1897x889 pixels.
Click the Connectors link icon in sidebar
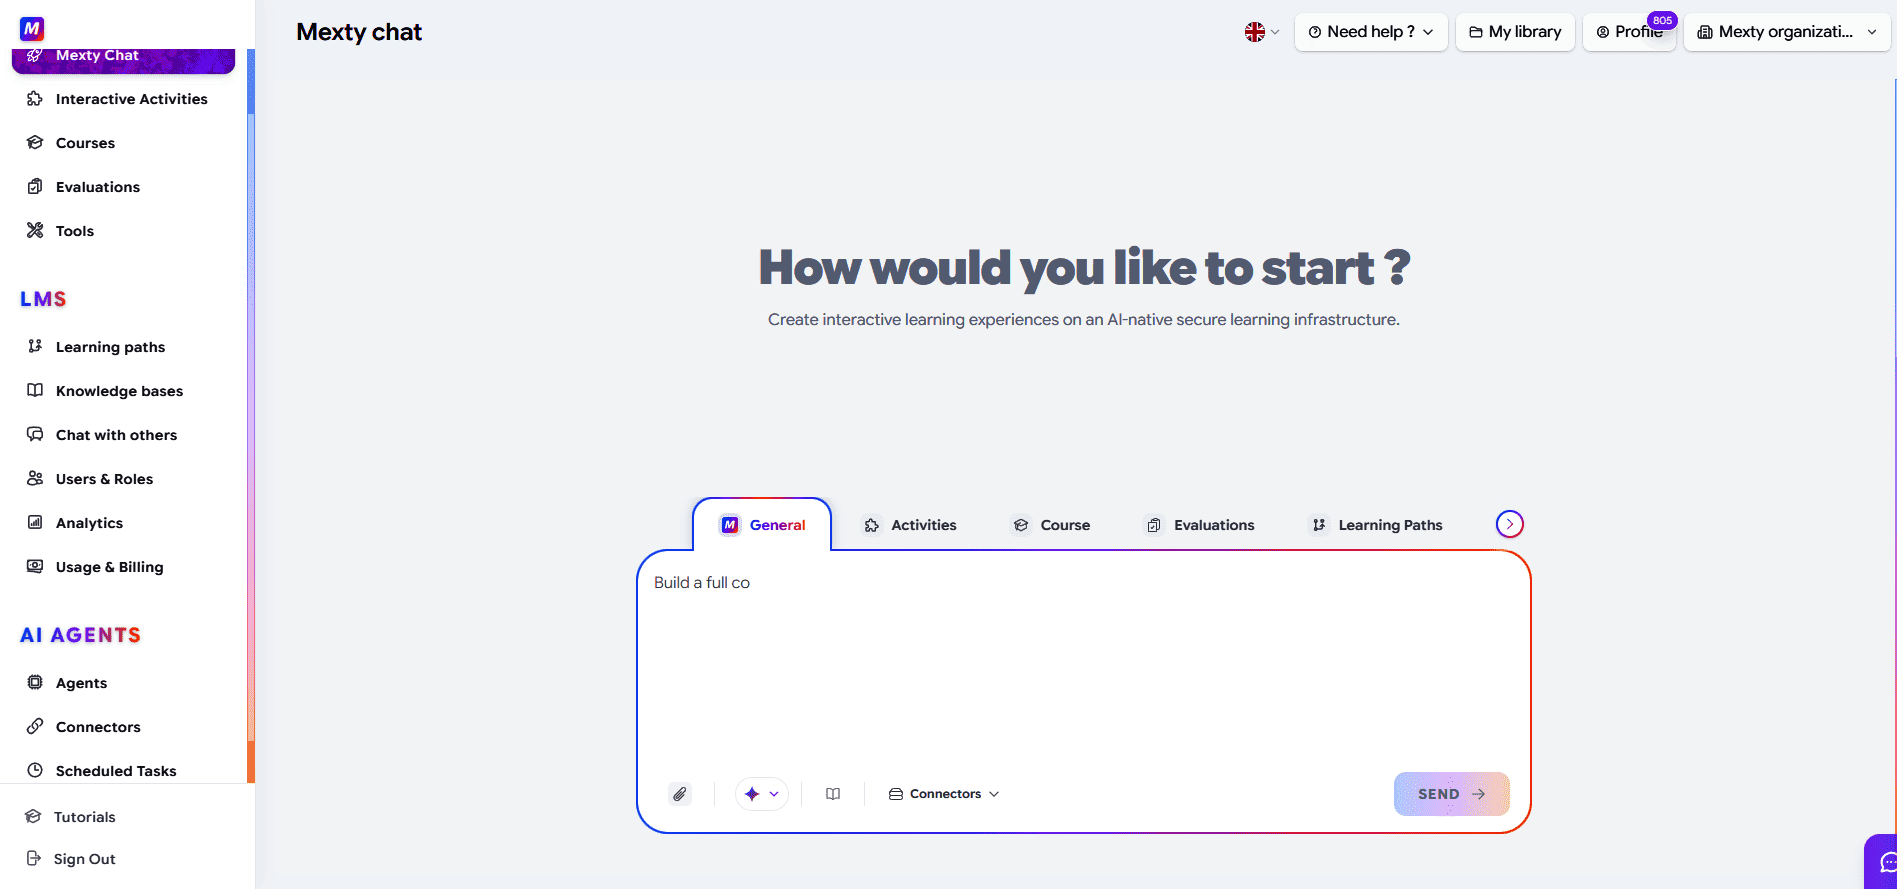pyautogui.click(x=35, y=726)
